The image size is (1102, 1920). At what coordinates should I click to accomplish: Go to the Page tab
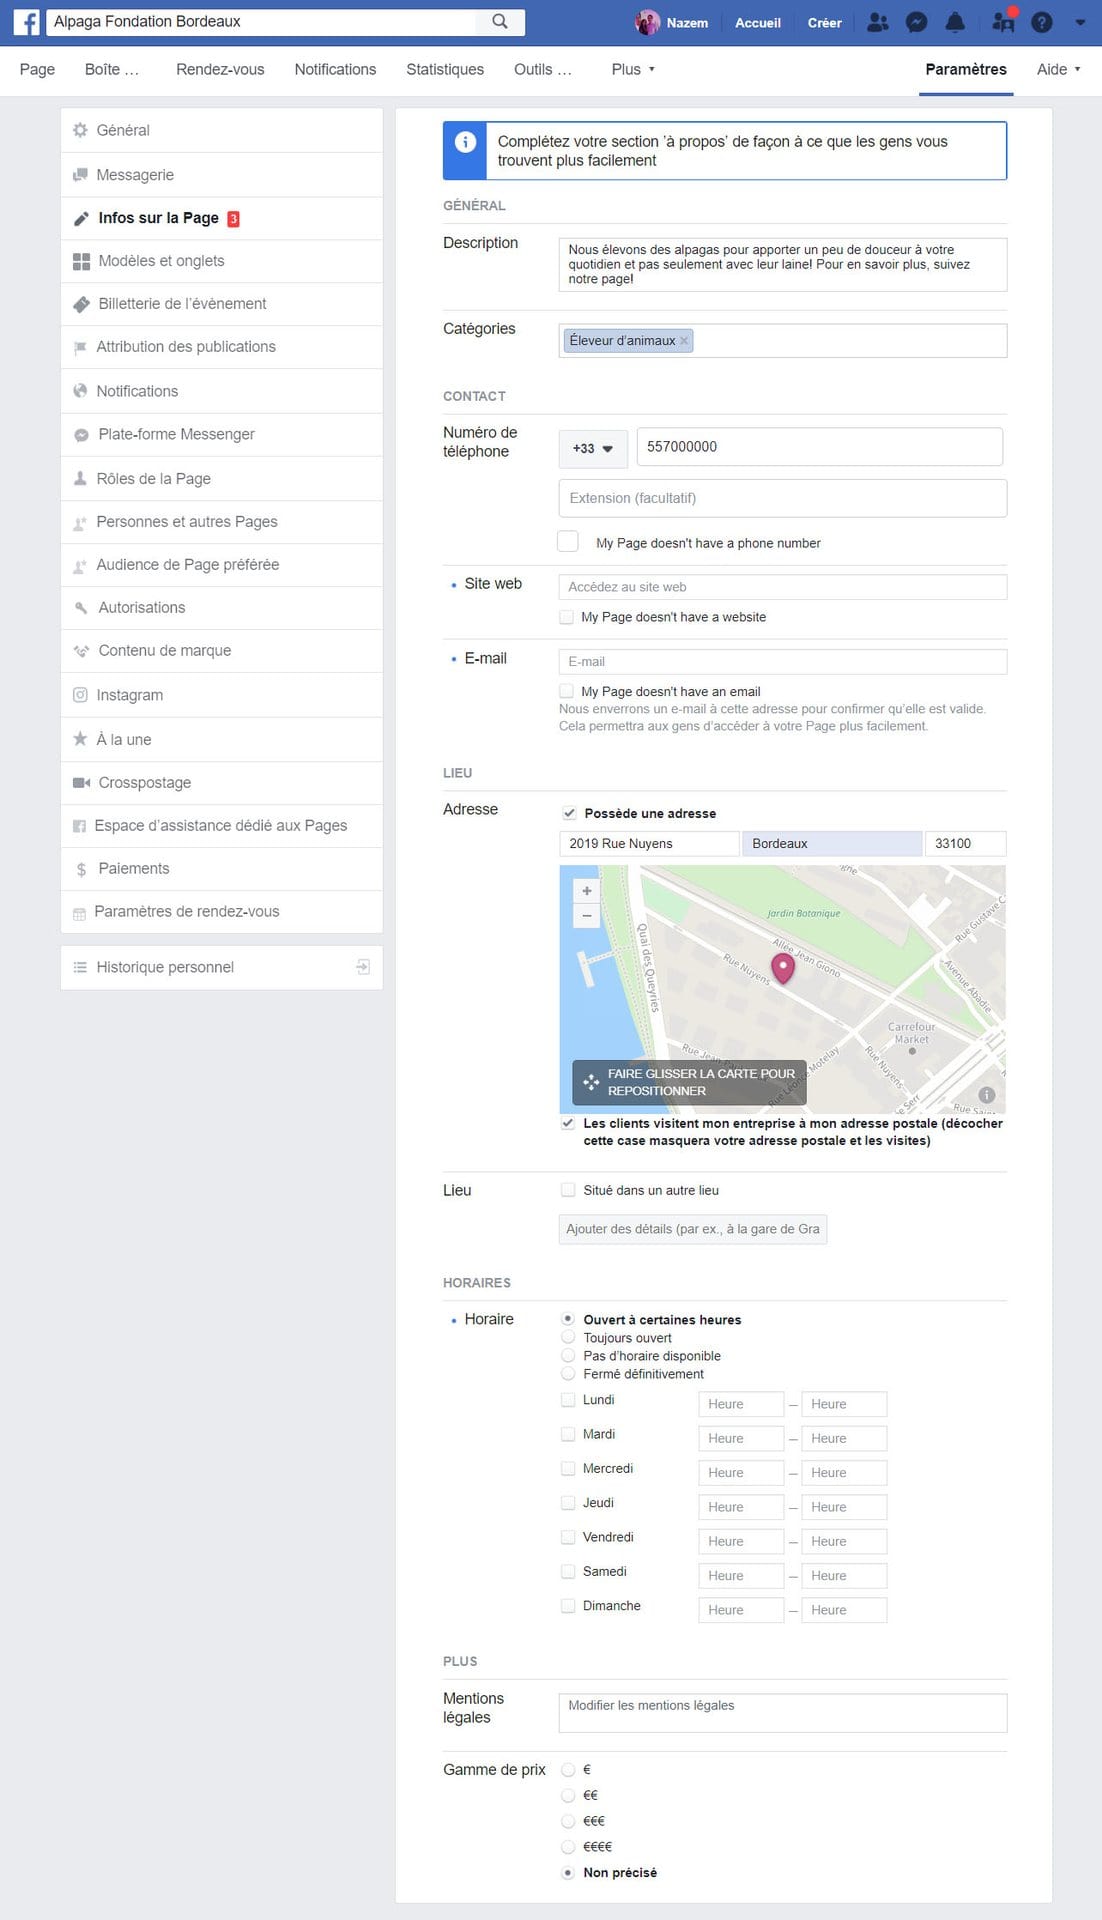point(37,69)
